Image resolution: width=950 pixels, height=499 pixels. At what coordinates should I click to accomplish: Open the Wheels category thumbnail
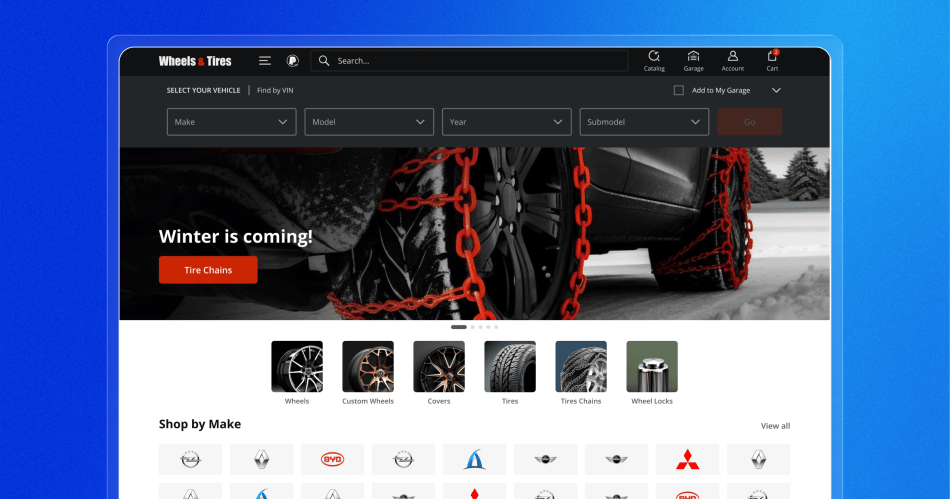[297, 366]
